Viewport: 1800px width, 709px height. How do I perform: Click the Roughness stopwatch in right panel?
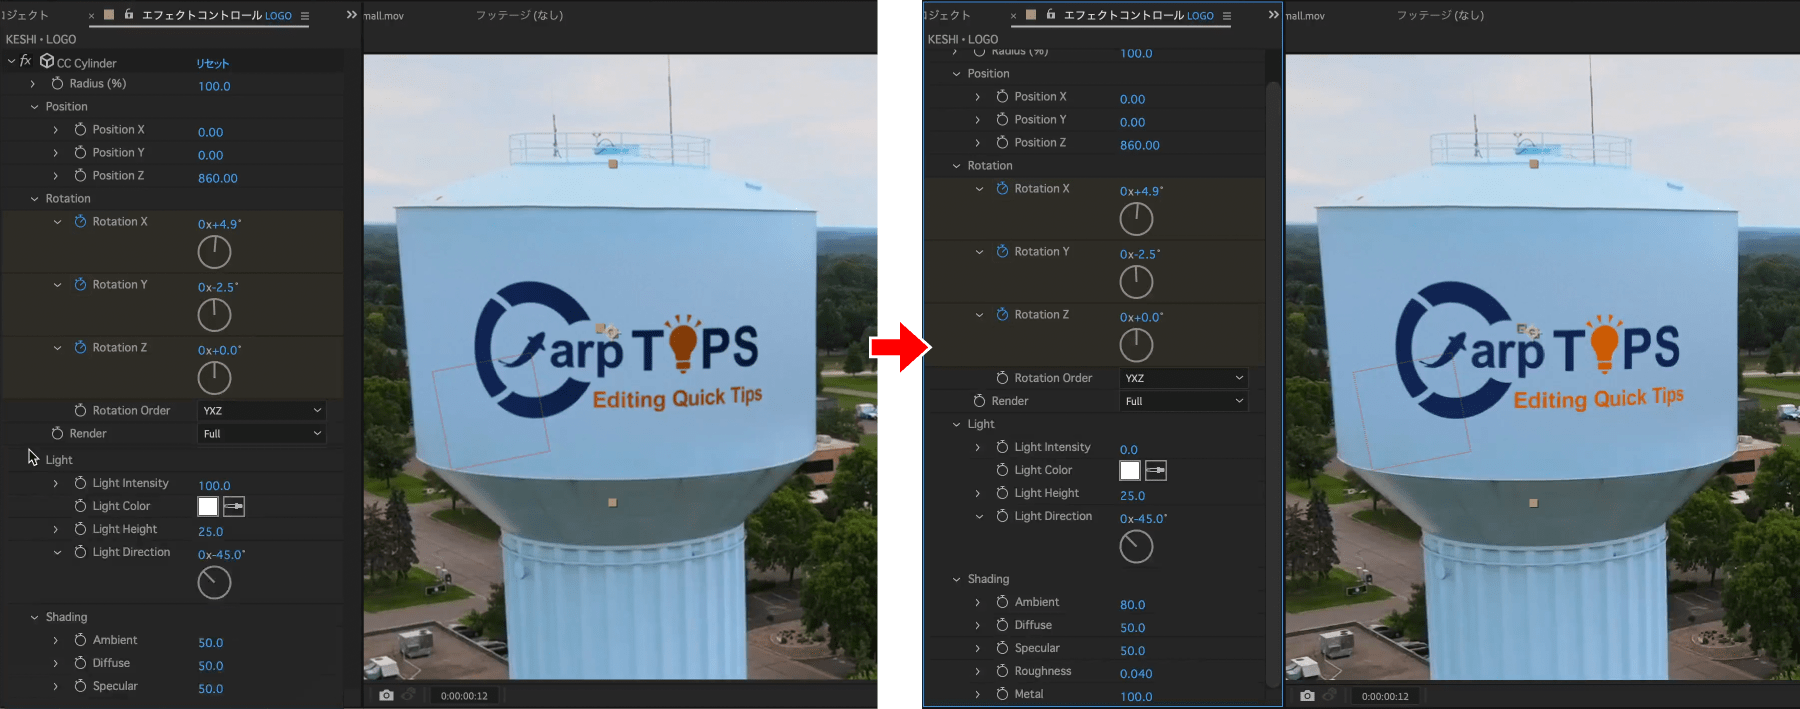[x=1002, y=671]
